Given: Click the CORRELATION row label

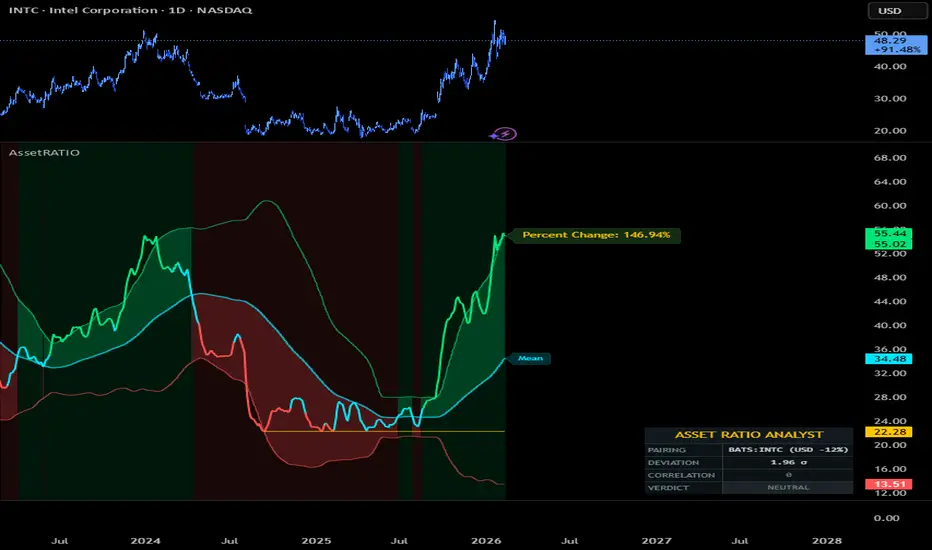Looking at the screenshot, I should (681, 475).
